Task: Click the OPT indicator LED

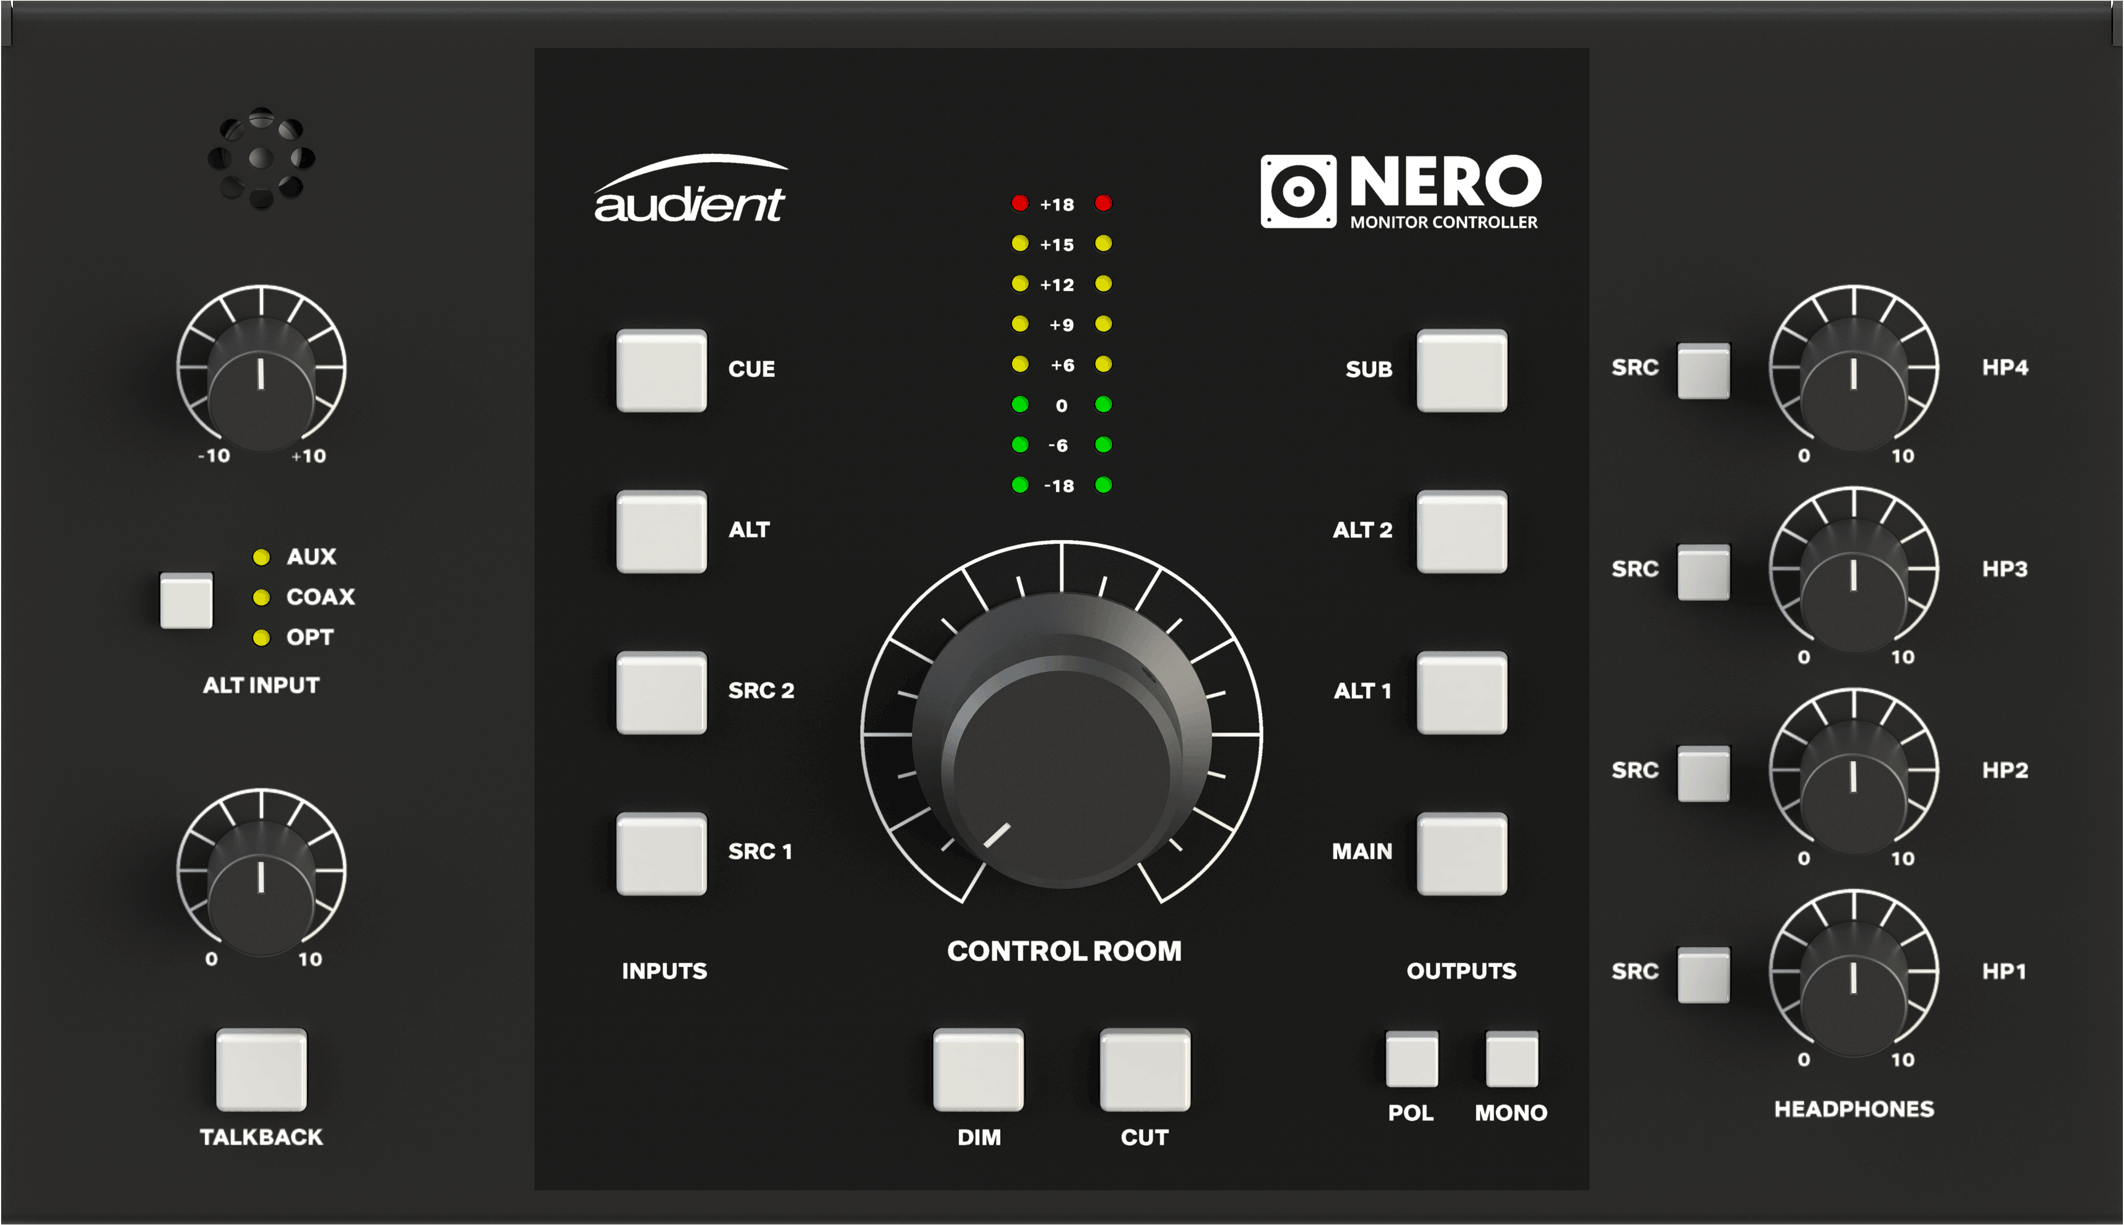Action: point(261,637)
